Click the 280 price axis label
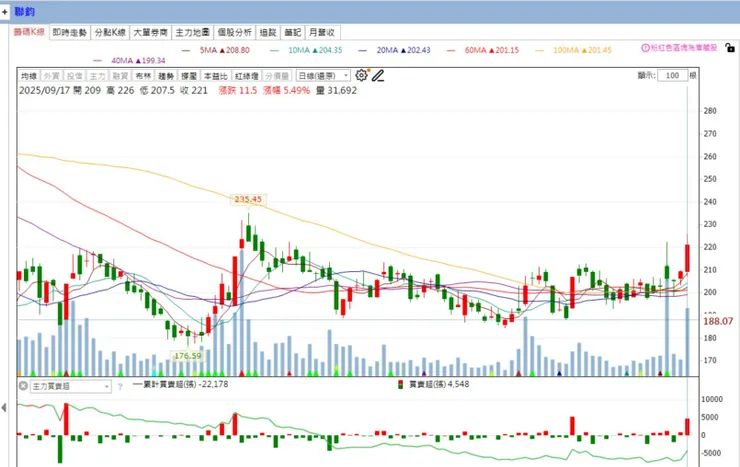This screenshot has width=740, height=467. point(710,111)
